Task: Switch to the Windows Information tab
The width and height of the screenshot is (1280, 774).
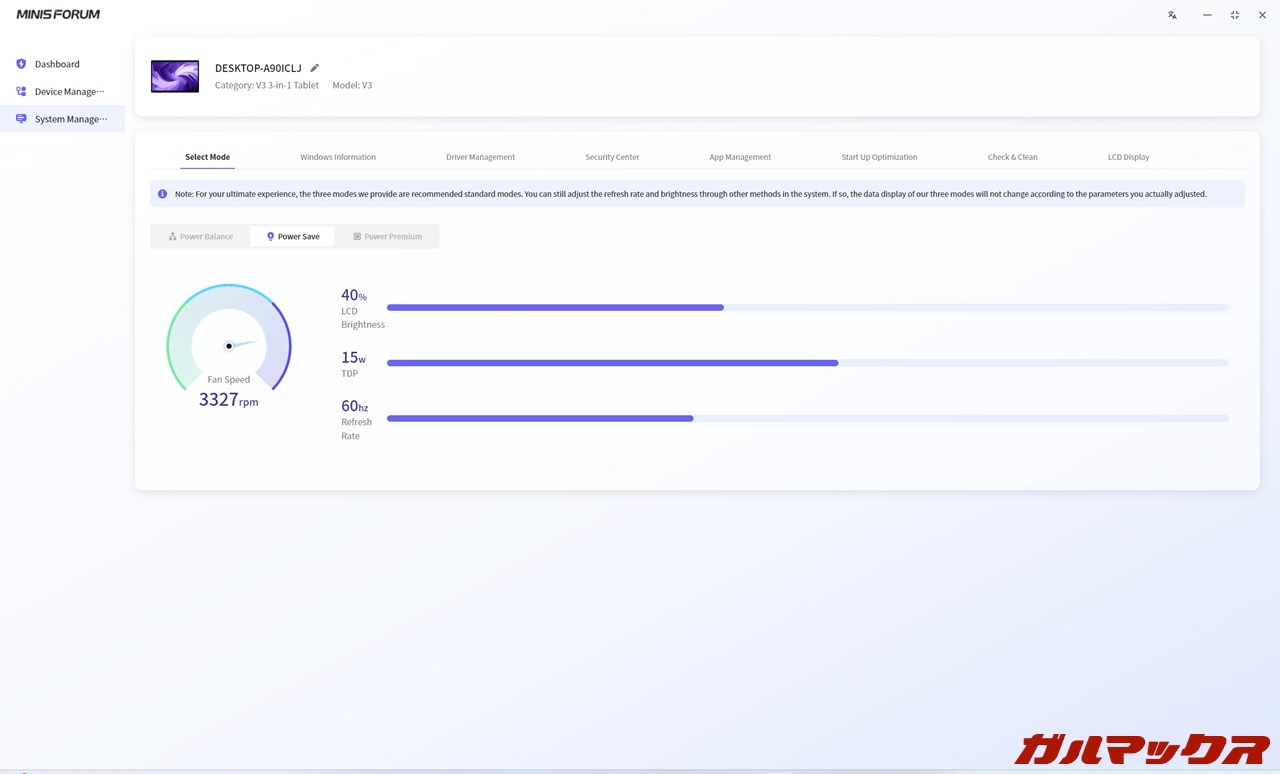Action: click(338, 157)
